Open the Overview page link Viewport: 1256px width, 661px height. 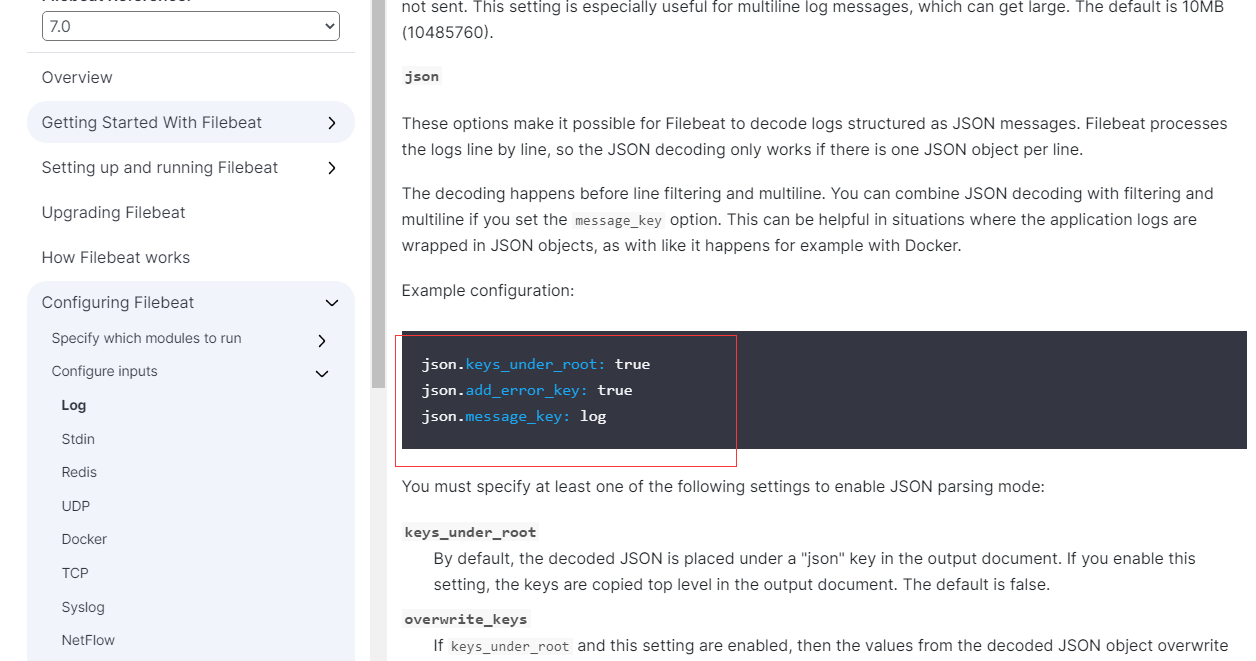tap(77, 77)
